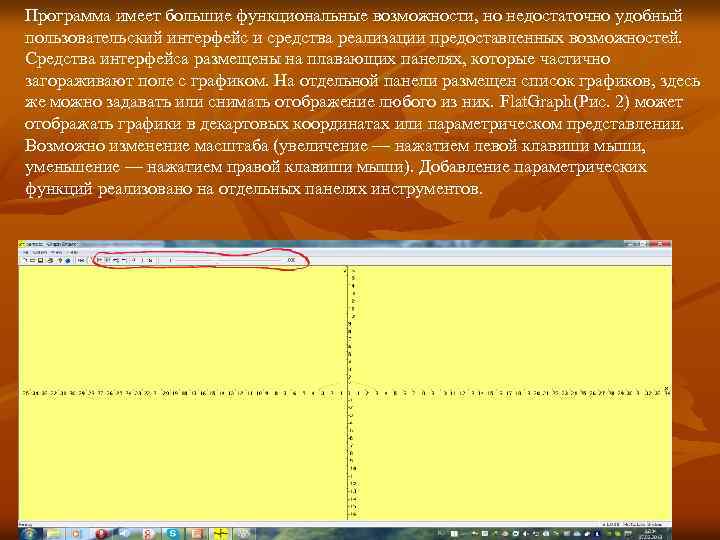Open the File menu in the graph window
The image size is (720, 540).
click(26, 252)
